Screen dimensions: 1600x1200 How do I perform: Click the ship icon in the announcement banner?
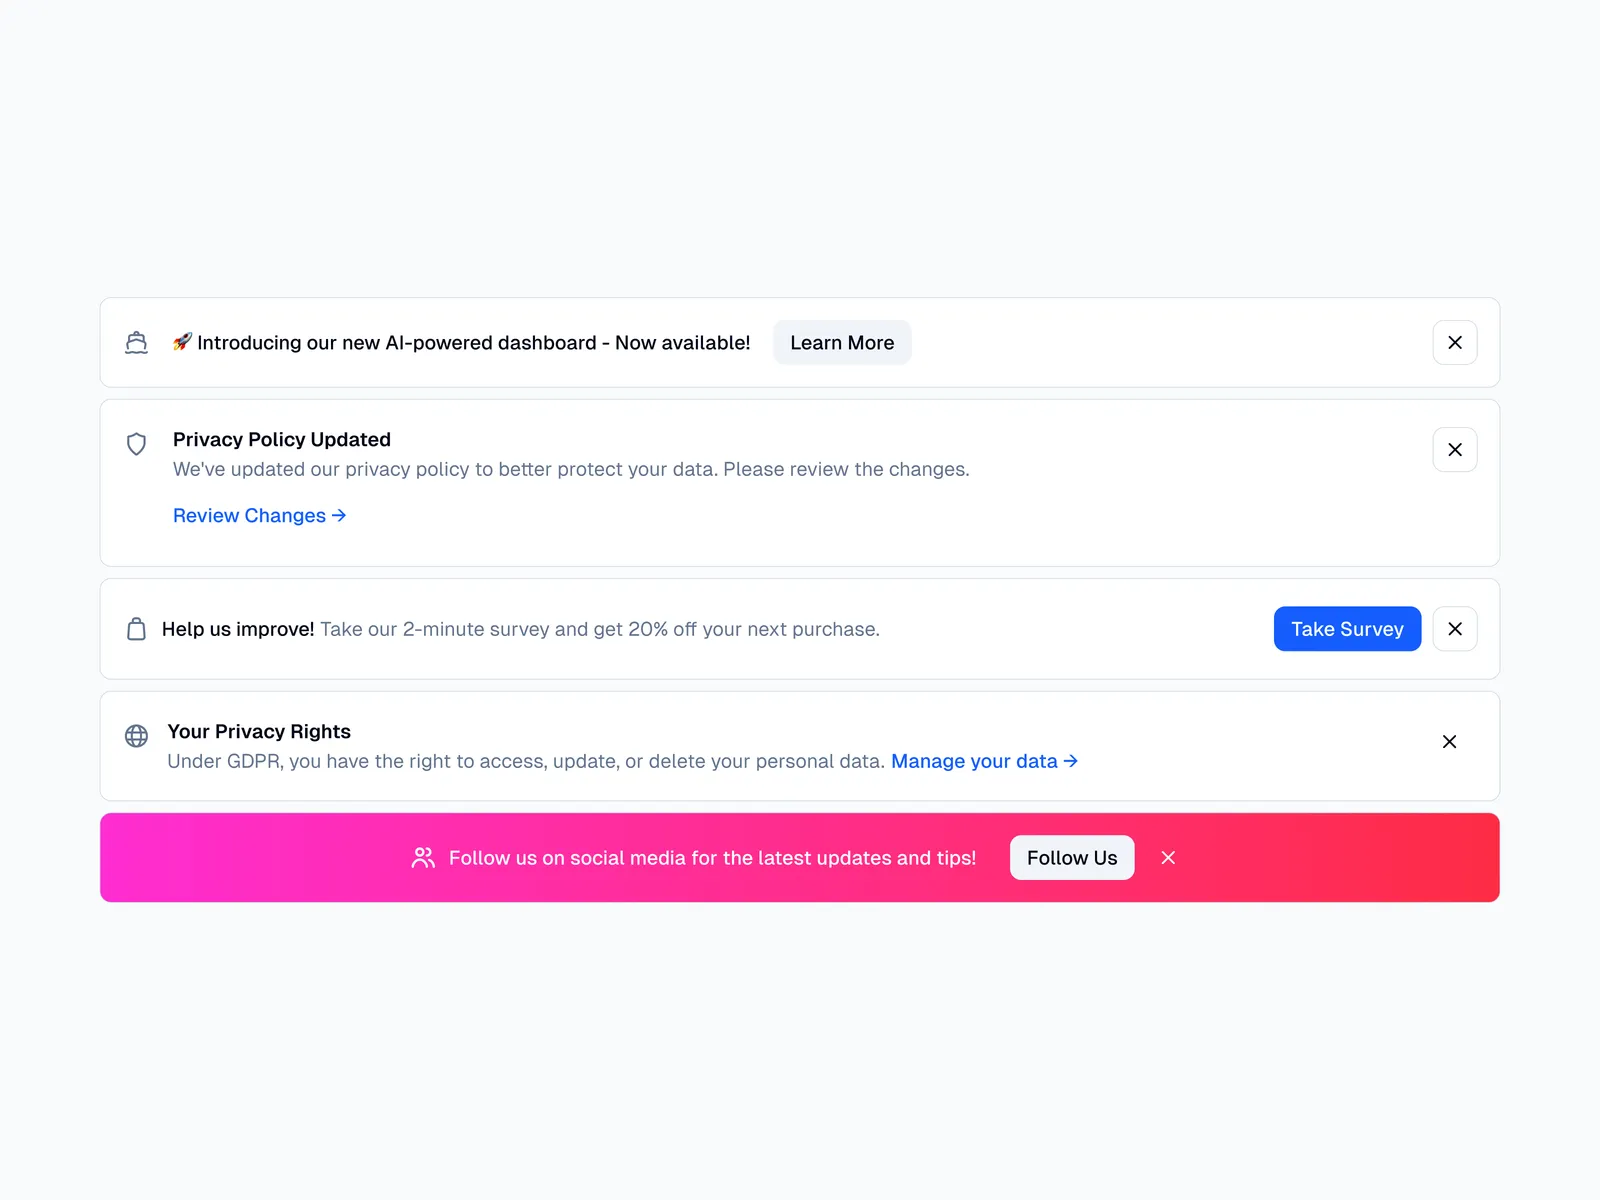coord(136,343)
